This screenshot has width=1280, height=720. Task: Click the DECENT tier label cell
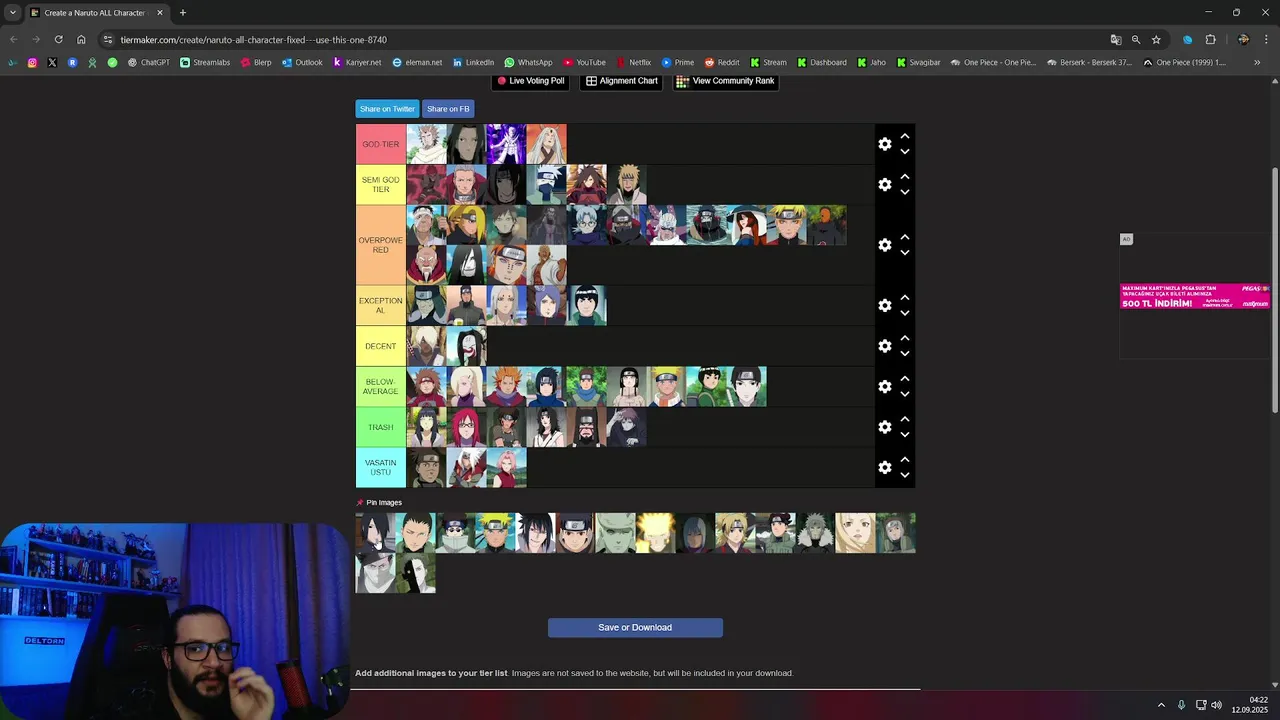point(381,346)
